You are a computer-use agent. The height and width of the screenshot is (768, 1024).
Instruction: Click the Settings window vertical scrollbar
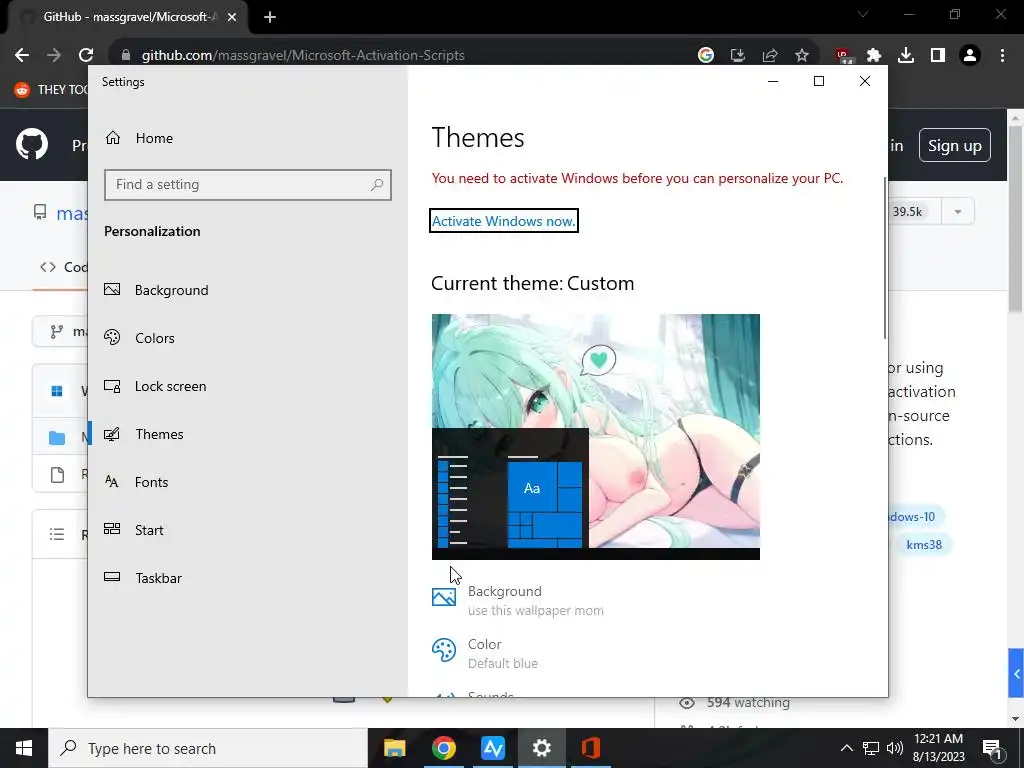885,257
